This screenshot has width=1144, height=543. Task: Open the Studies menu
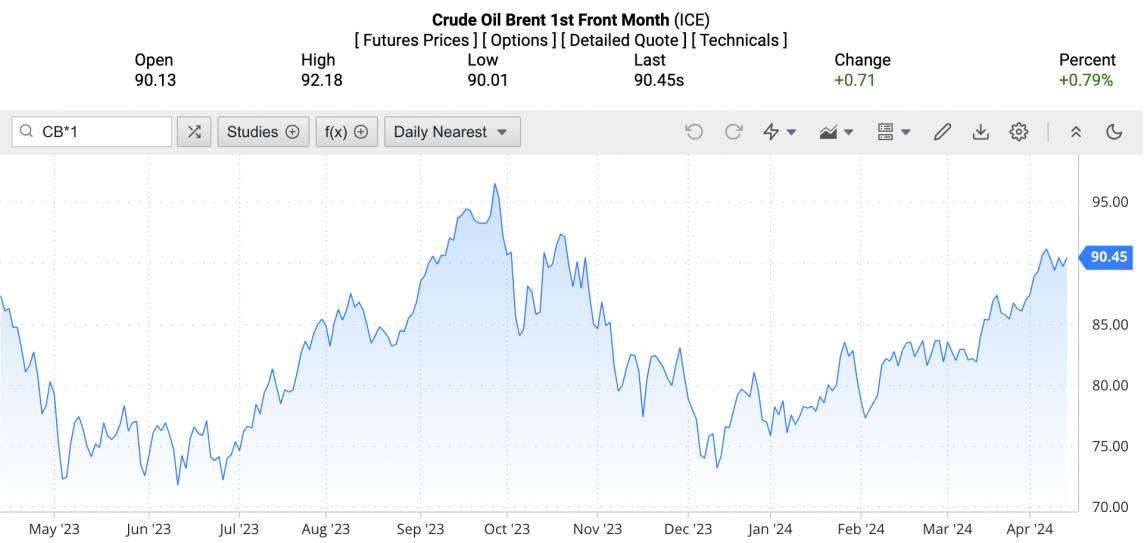pyautogui.click(x=263, y=132)
